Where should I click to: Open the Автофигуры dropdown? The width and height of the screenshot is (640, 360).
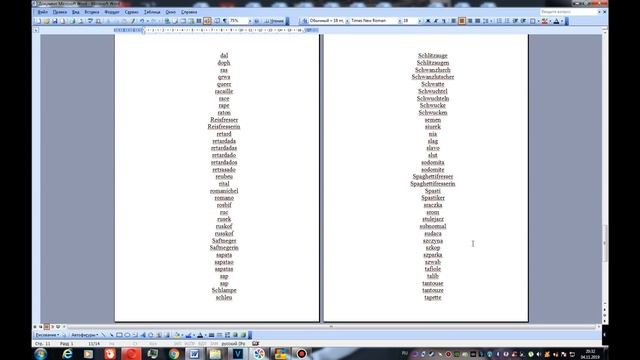coord(85,335)
